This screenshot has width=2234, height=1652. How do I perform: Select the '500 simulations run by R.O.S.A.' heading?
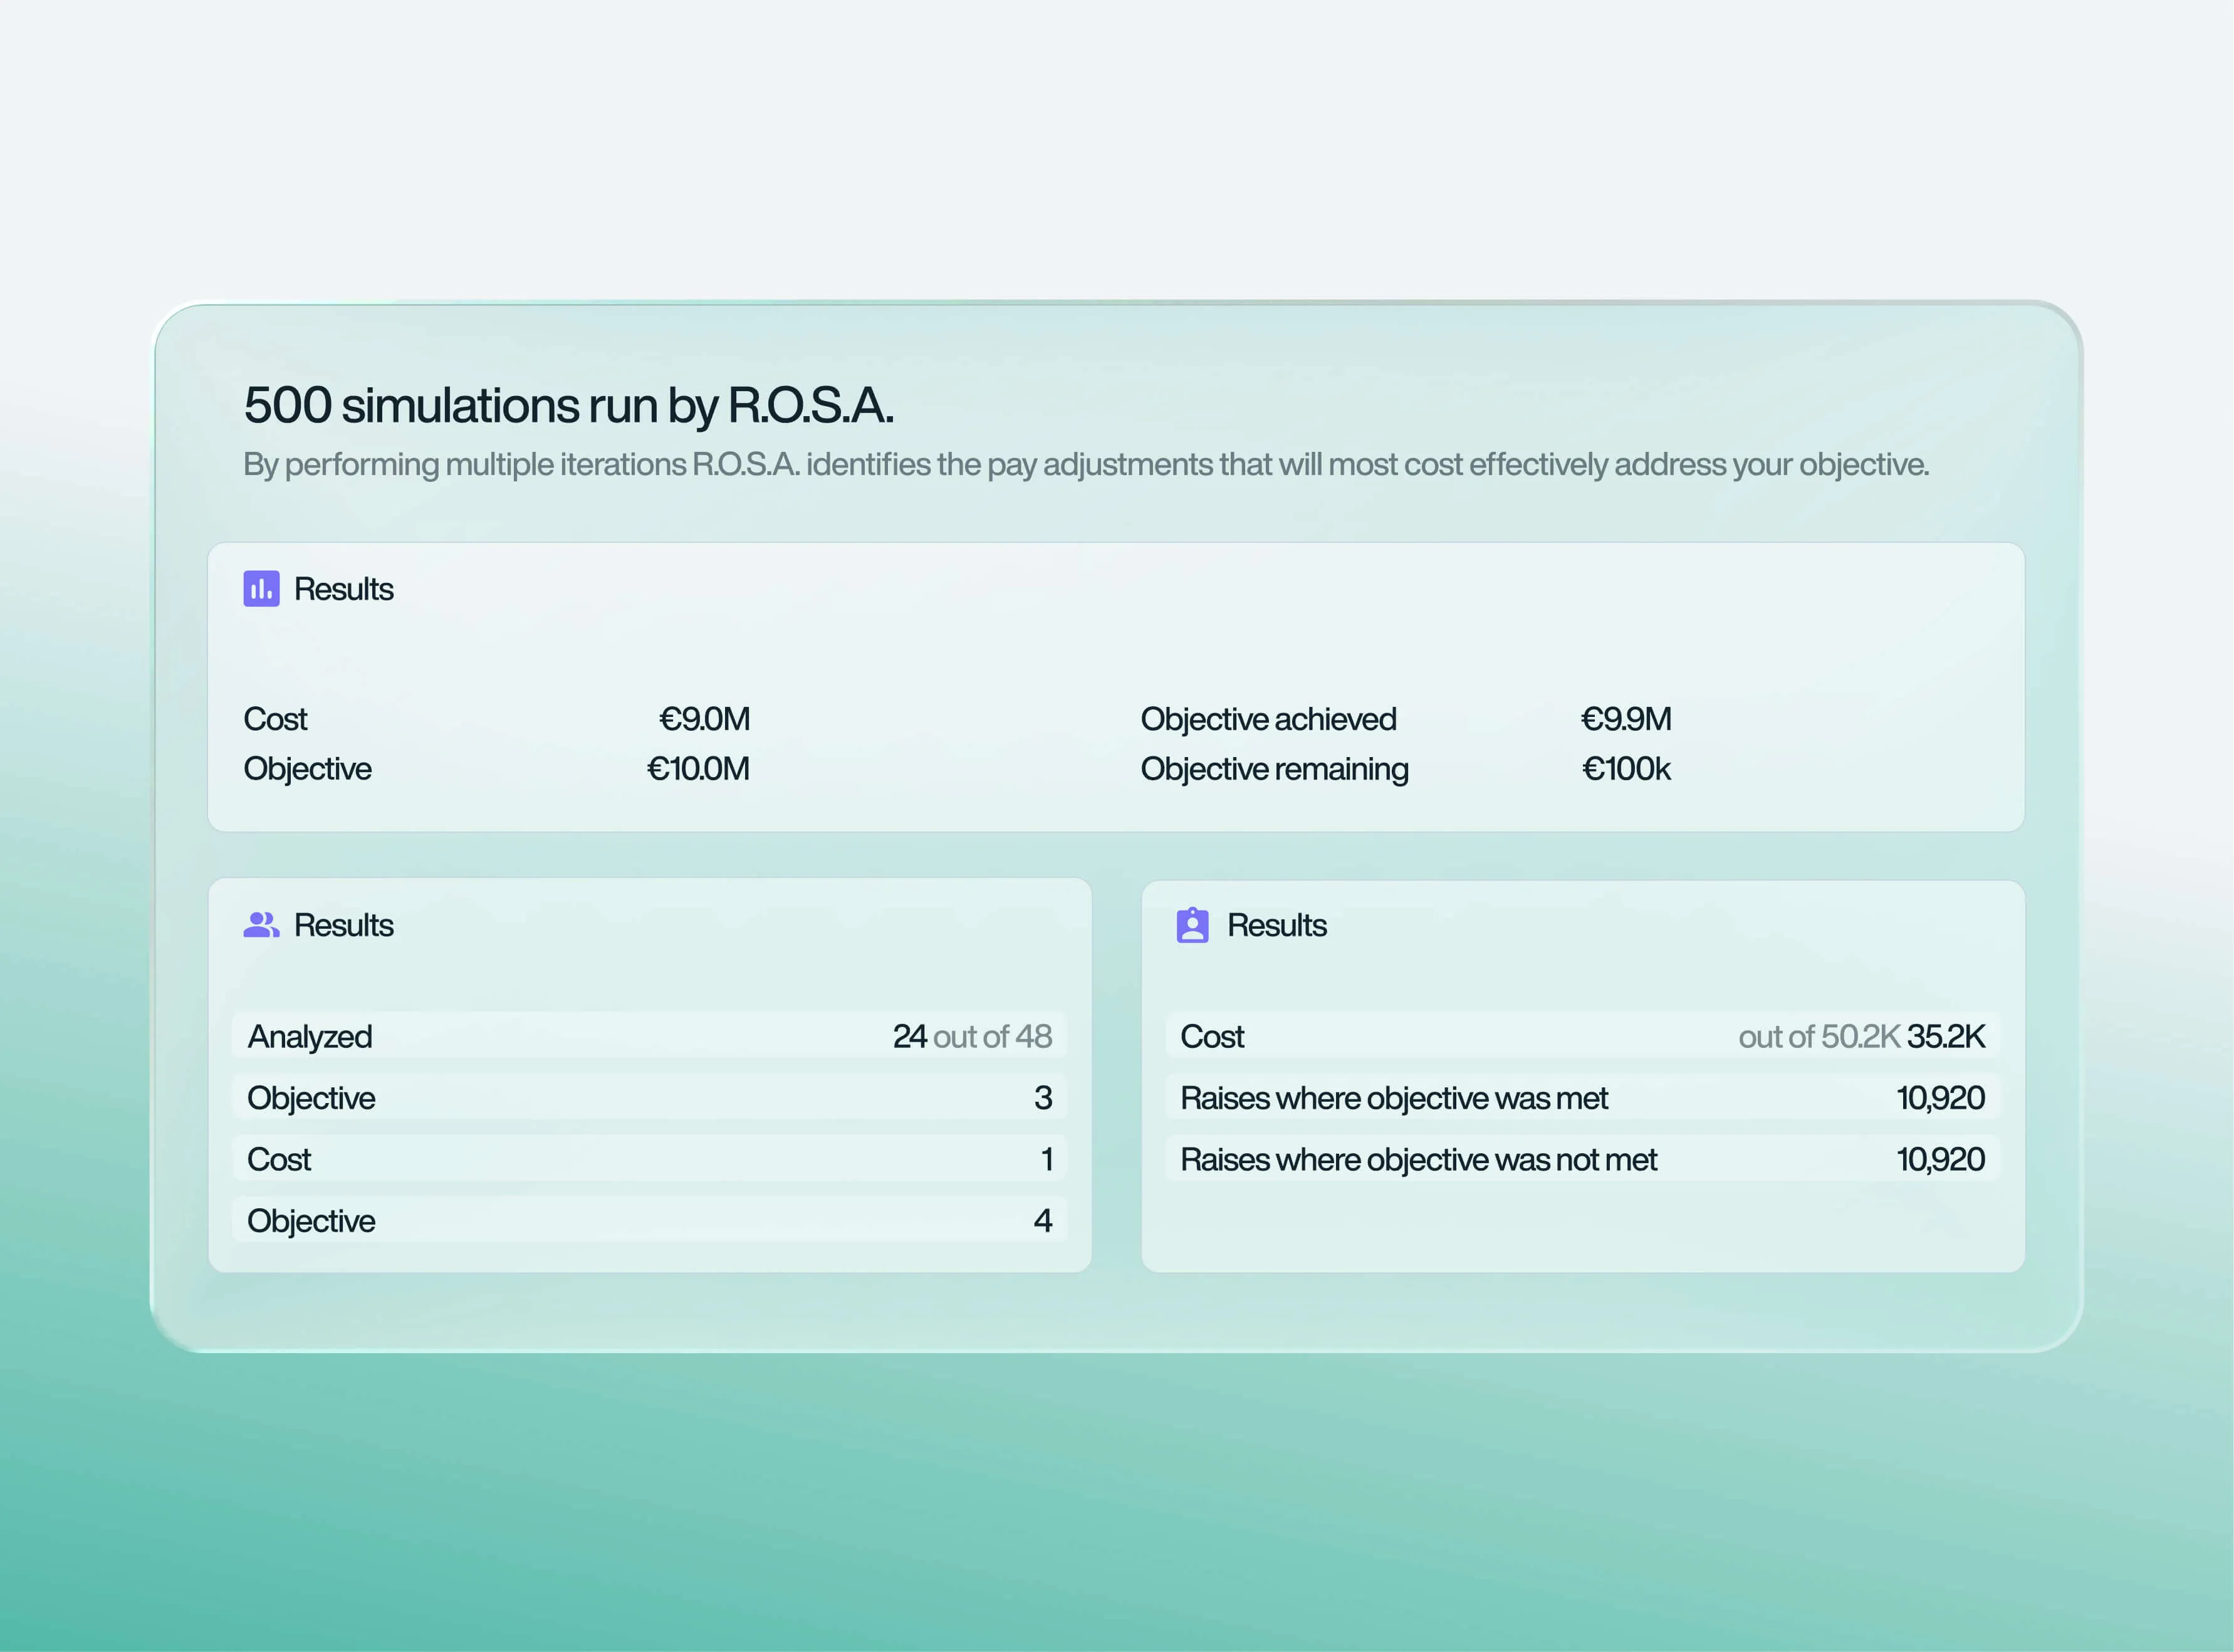[568, 405]
